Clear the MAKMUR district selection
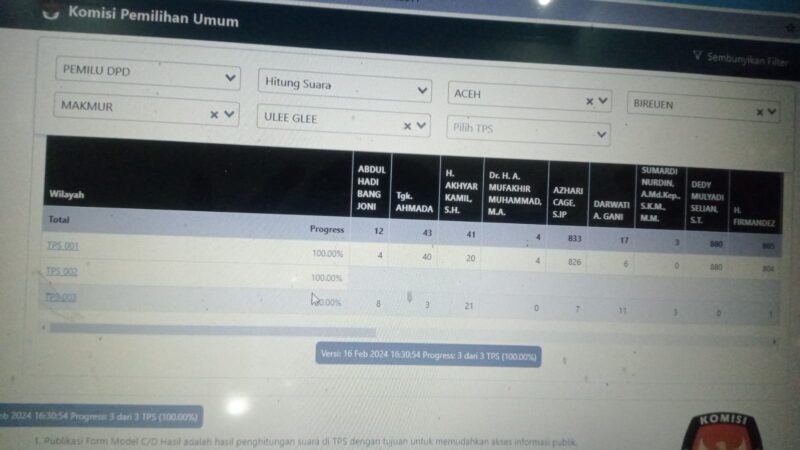The height and width of the screenshot is (450, 800). tap(214, 115)
